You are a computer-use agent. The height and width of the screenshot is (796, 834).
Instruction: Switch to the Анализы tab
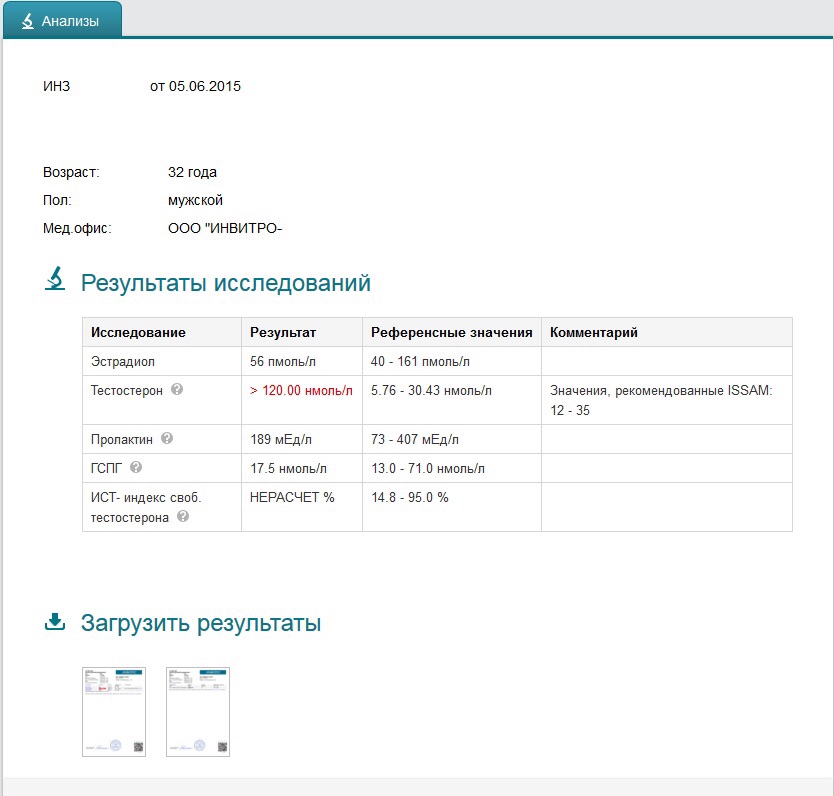pos(62,20)
